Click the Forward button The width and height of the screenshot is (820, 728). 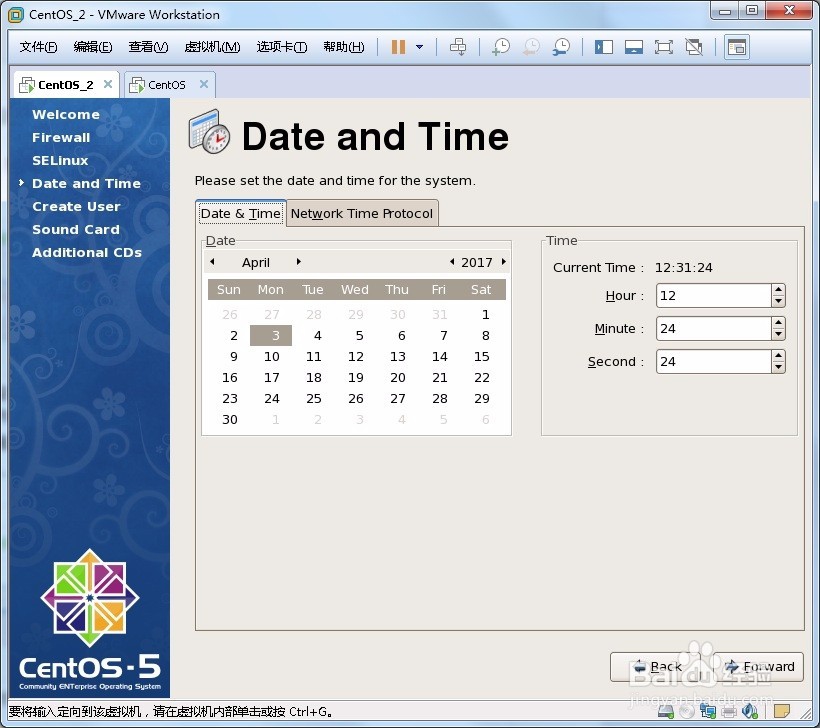tap(759, 667)
